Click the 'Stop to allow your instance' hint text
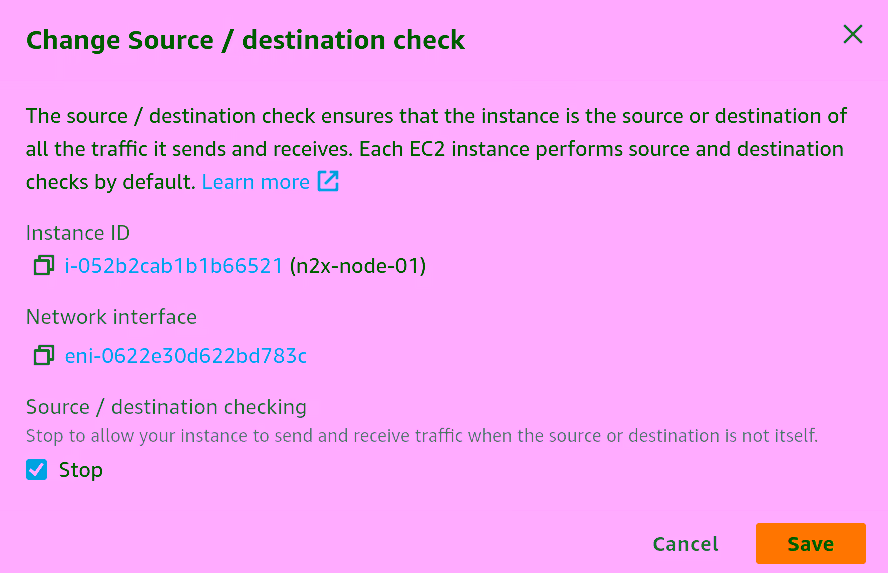Viewport: 888px width, 573px height. tap(422, 436)
